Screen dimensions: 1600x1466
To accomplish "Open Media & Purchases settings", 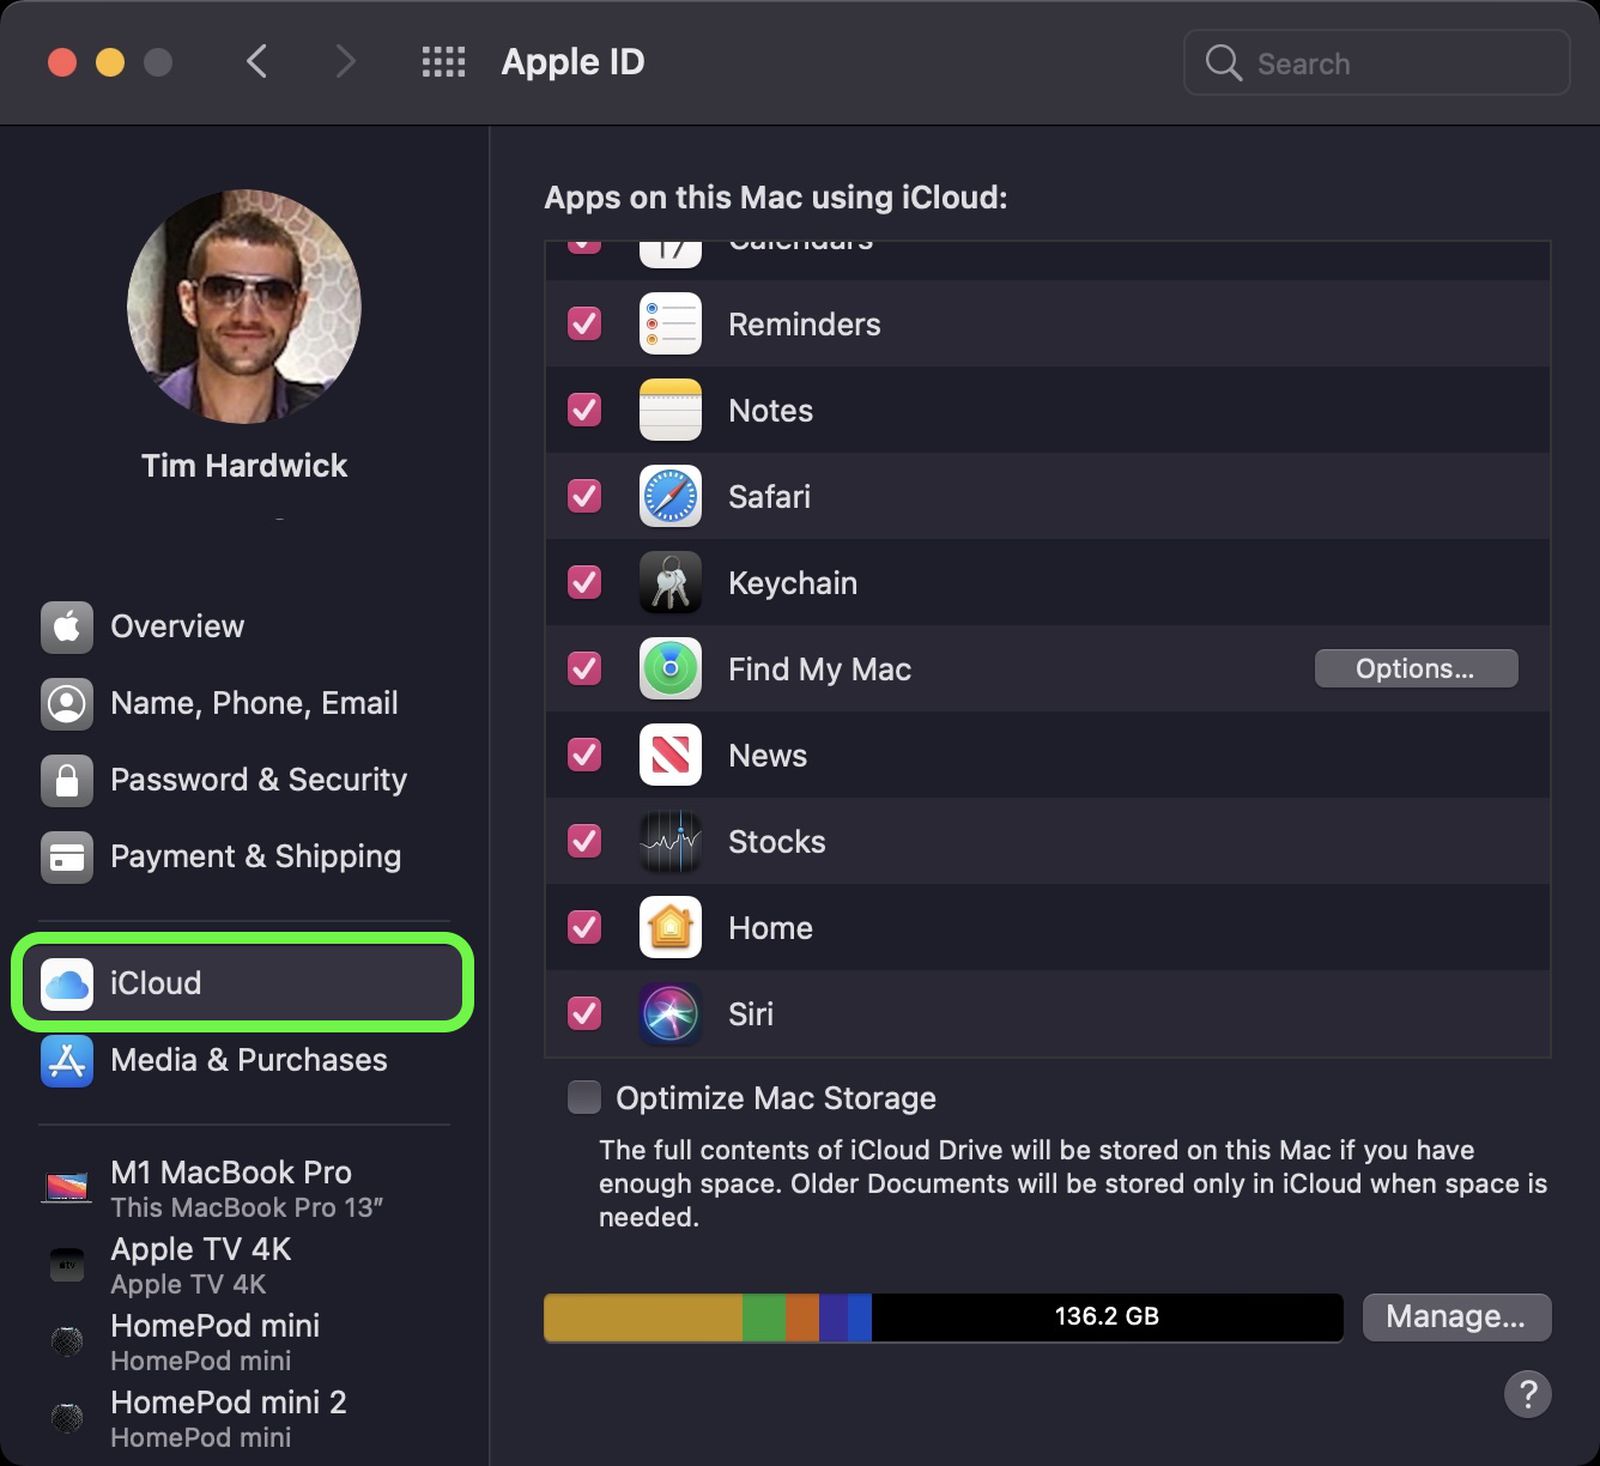I will point(248,1060).
